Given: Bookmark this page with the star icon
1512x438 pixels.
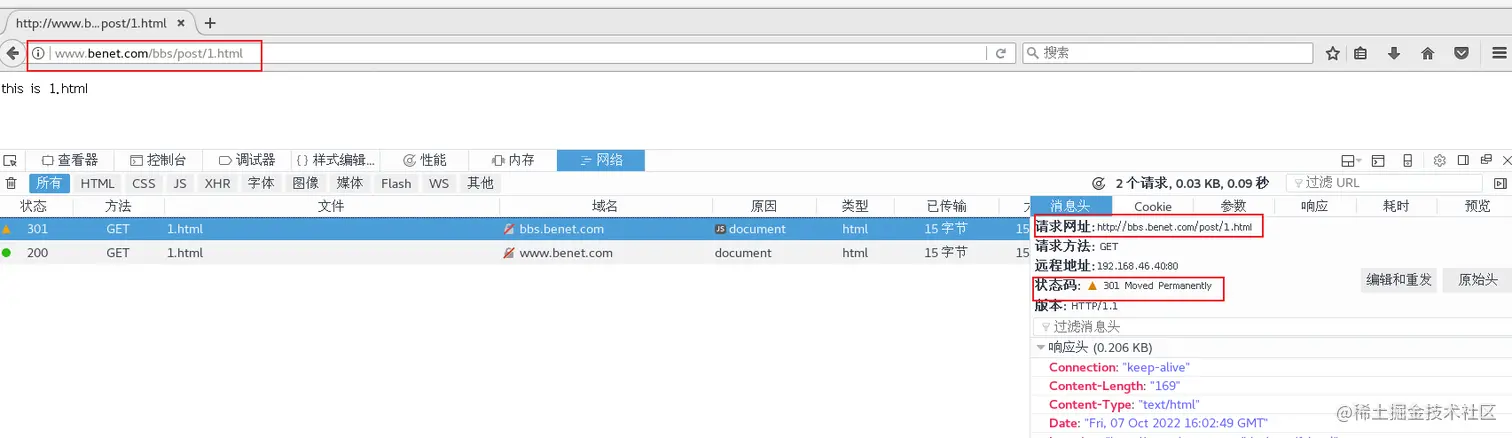Looking at the screenshot, I should [1332, 54].
